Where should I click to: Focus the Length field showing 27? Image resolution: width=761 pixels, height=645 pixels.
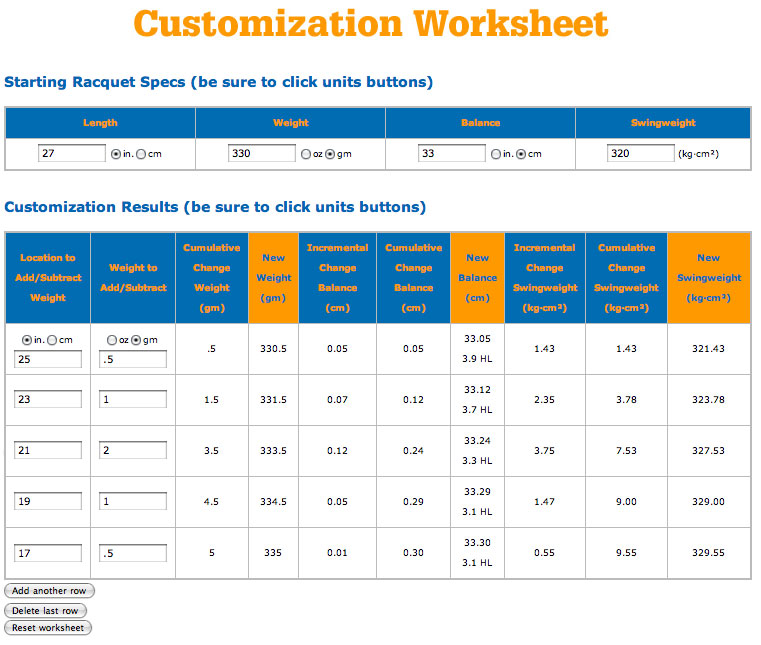pyautogui.click(x=72, y=153)
